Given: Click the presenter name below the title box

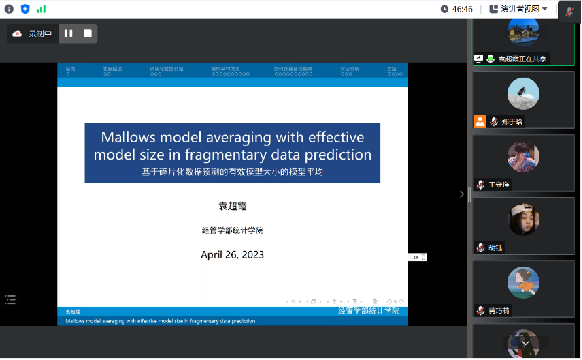Looking at the screenshot, I should 232,206.
